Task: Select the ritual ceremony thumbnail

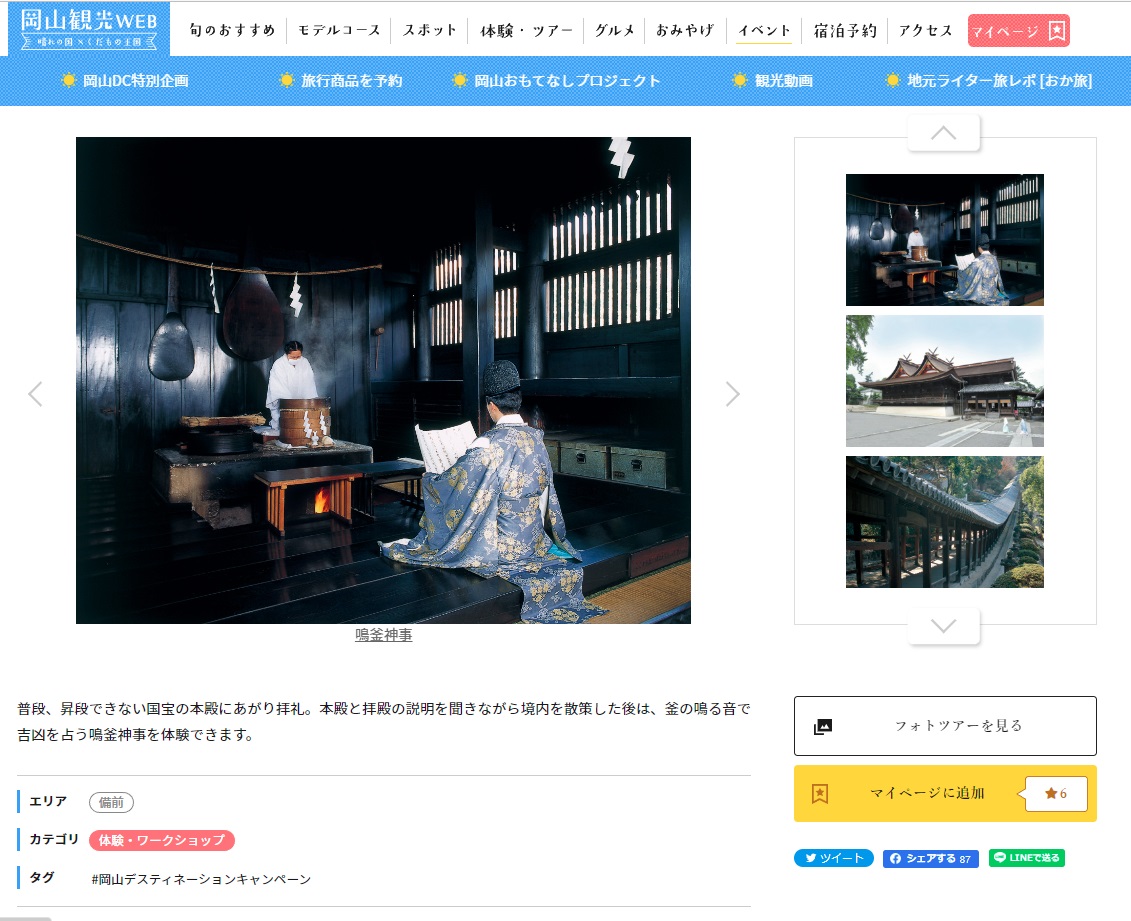Action: [x=944, y=239]
